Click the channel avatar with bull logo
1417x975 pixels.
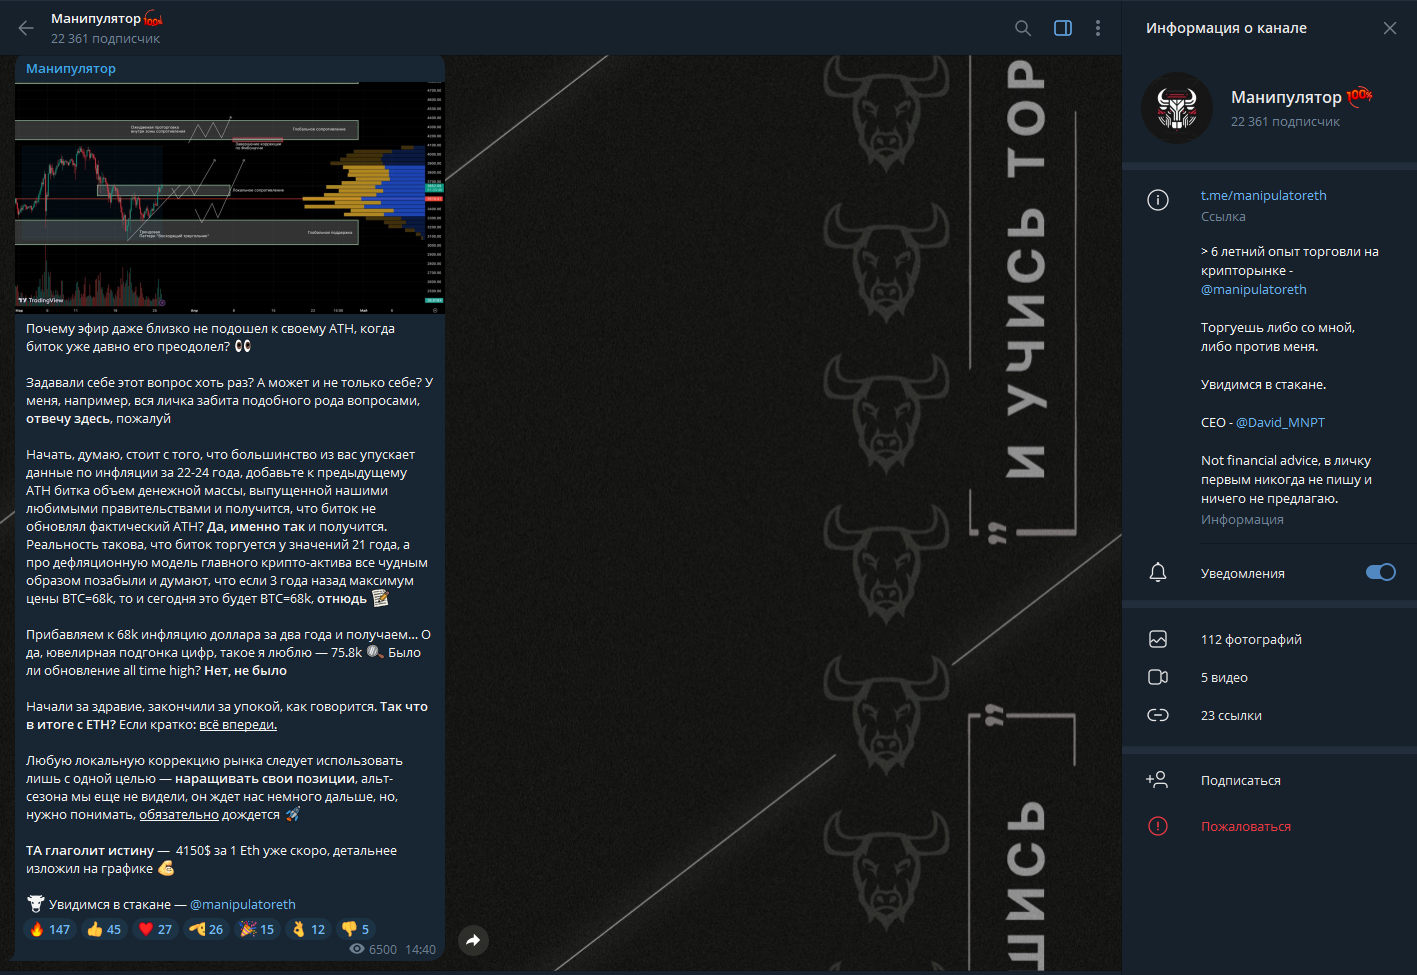click(x=1177, y=108)
